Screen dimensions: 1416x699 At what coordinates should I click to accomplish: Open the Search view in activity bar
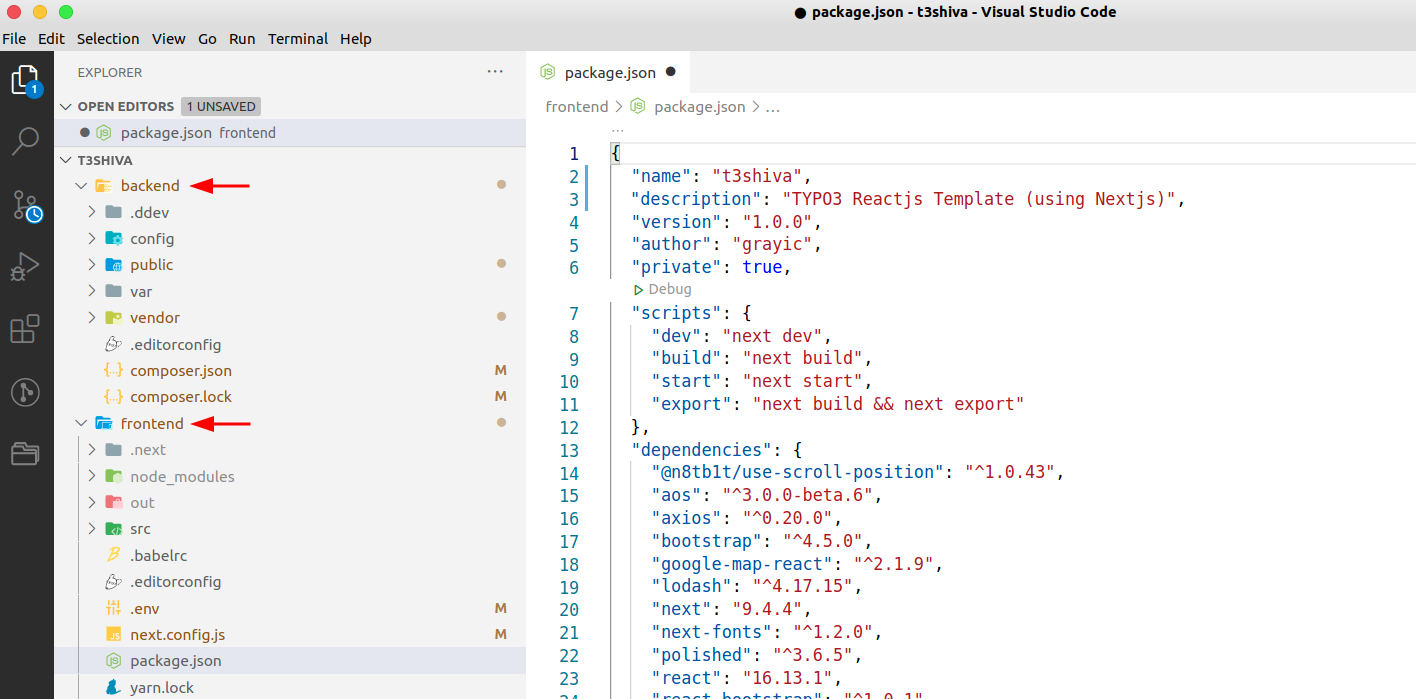pyautogui.click(x=26, y=141)
